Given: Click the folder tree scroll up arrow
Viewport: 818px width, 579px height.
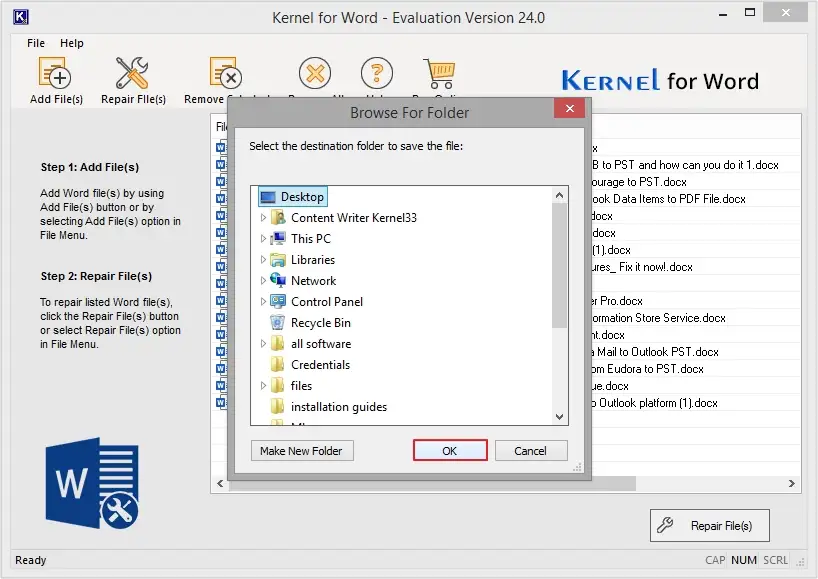Looking at the screenshot, I should point(559,196).
